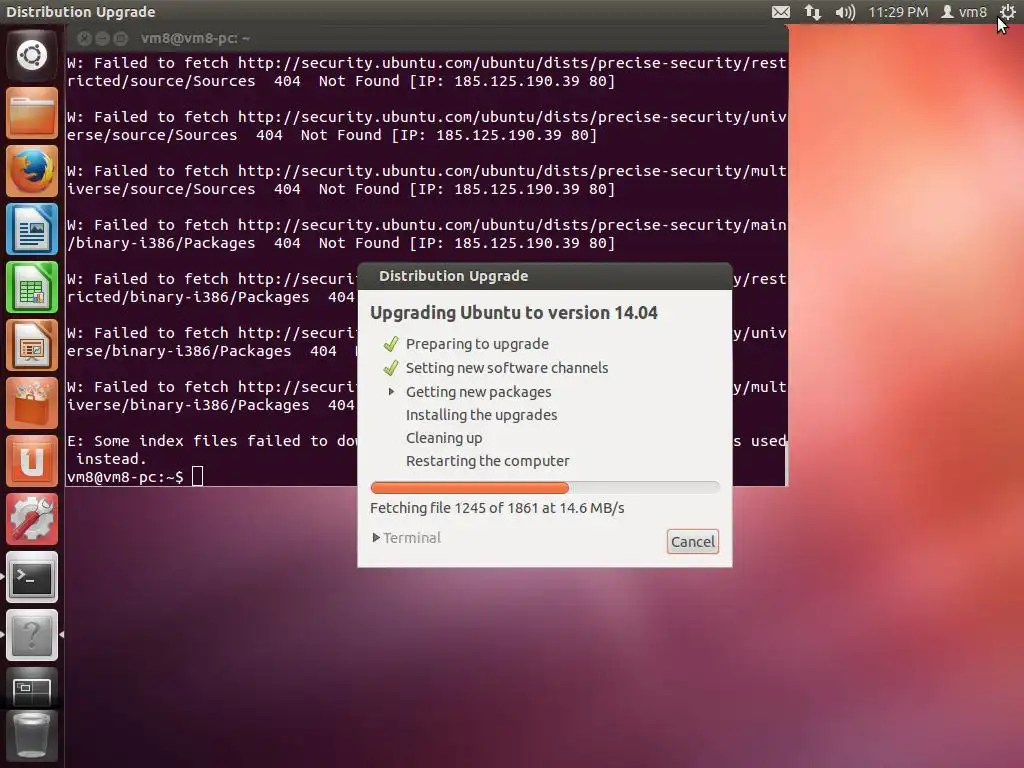Close the terminal window

(x=84, y=39)
